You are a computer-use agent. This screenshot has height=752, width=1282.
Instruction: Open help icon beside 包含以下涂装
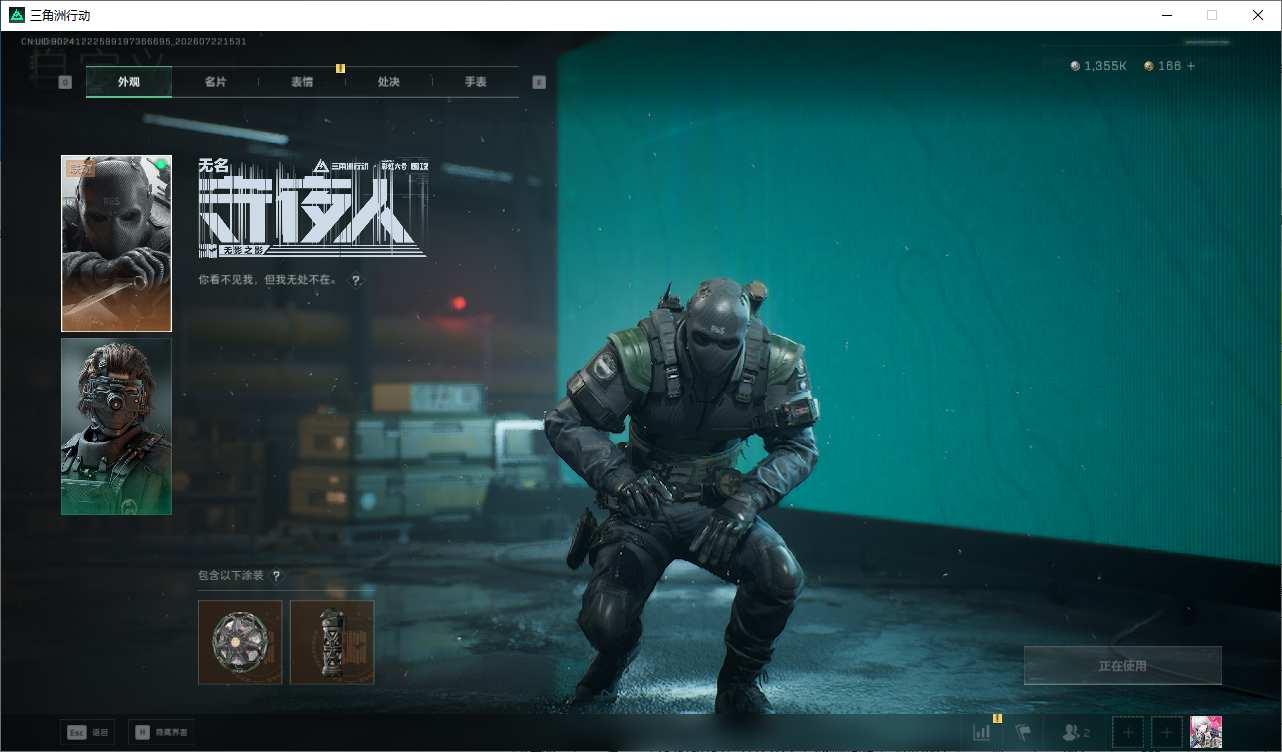[276, 576]
